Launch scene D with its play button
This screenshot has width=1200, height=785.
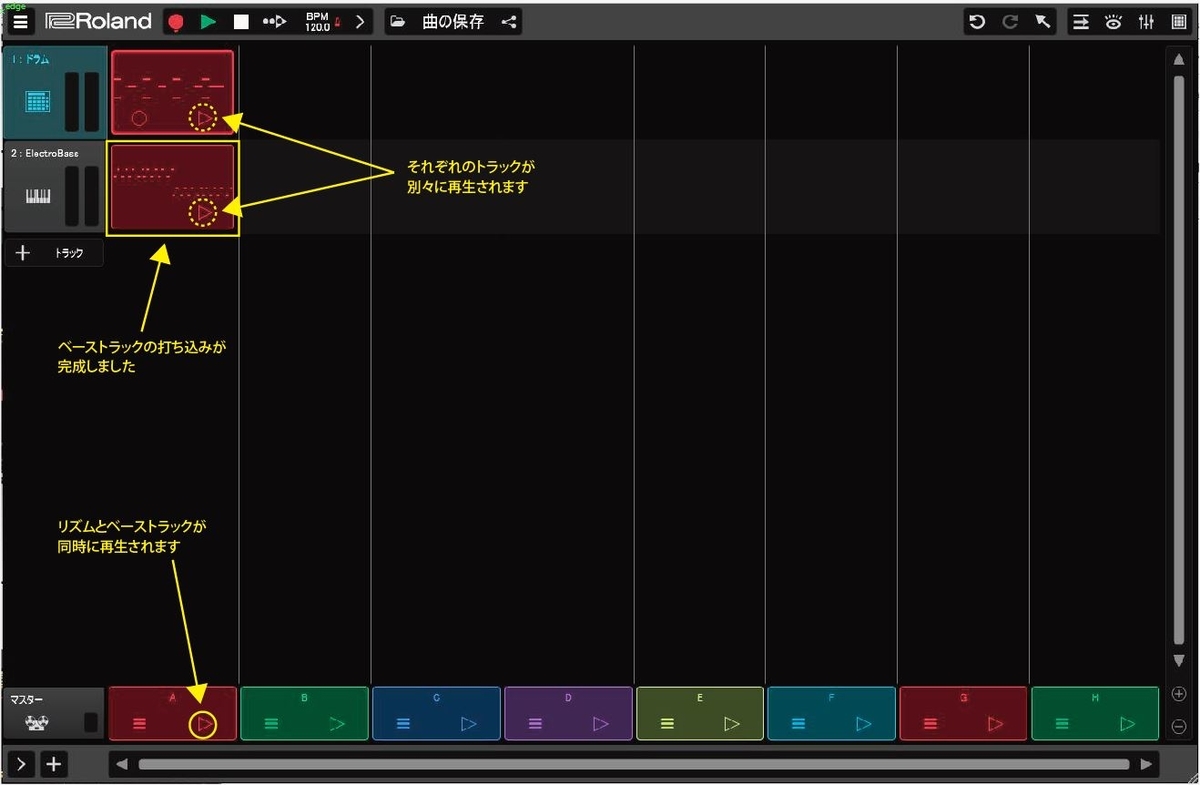601,723
